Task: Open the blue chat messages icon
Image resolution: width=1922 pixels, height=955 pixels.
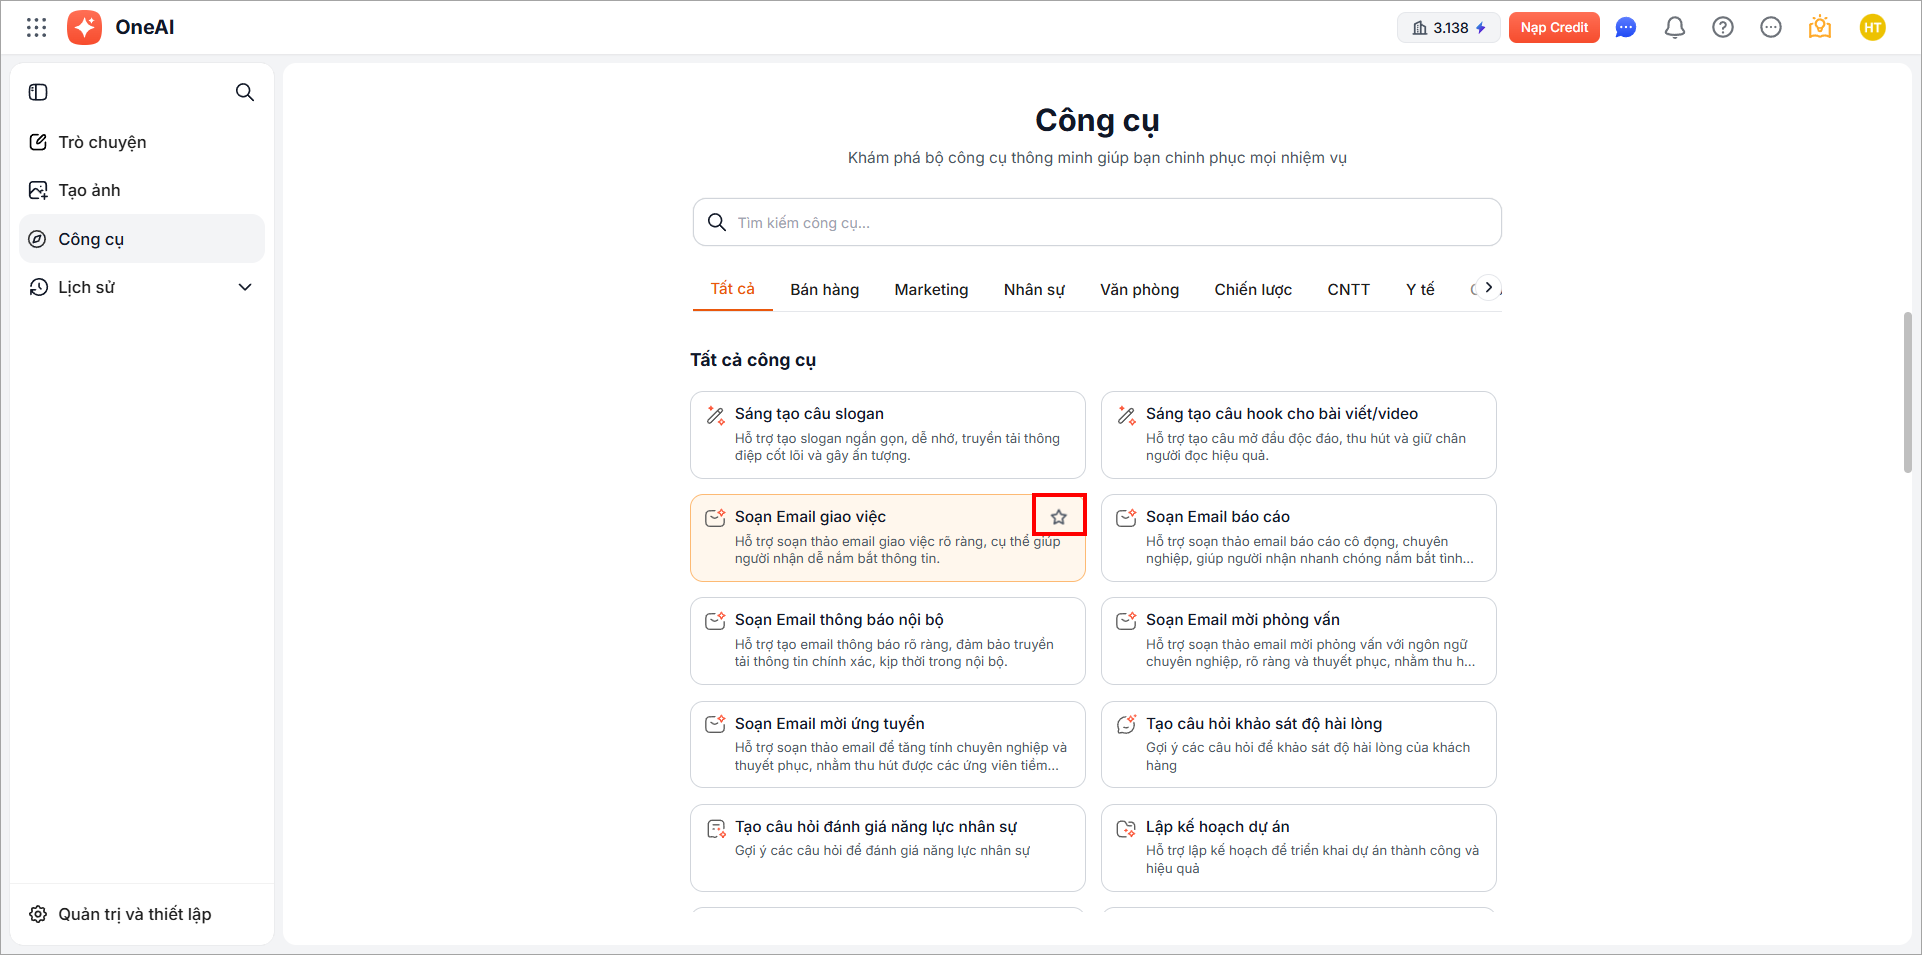Action: coord(1626,28)
